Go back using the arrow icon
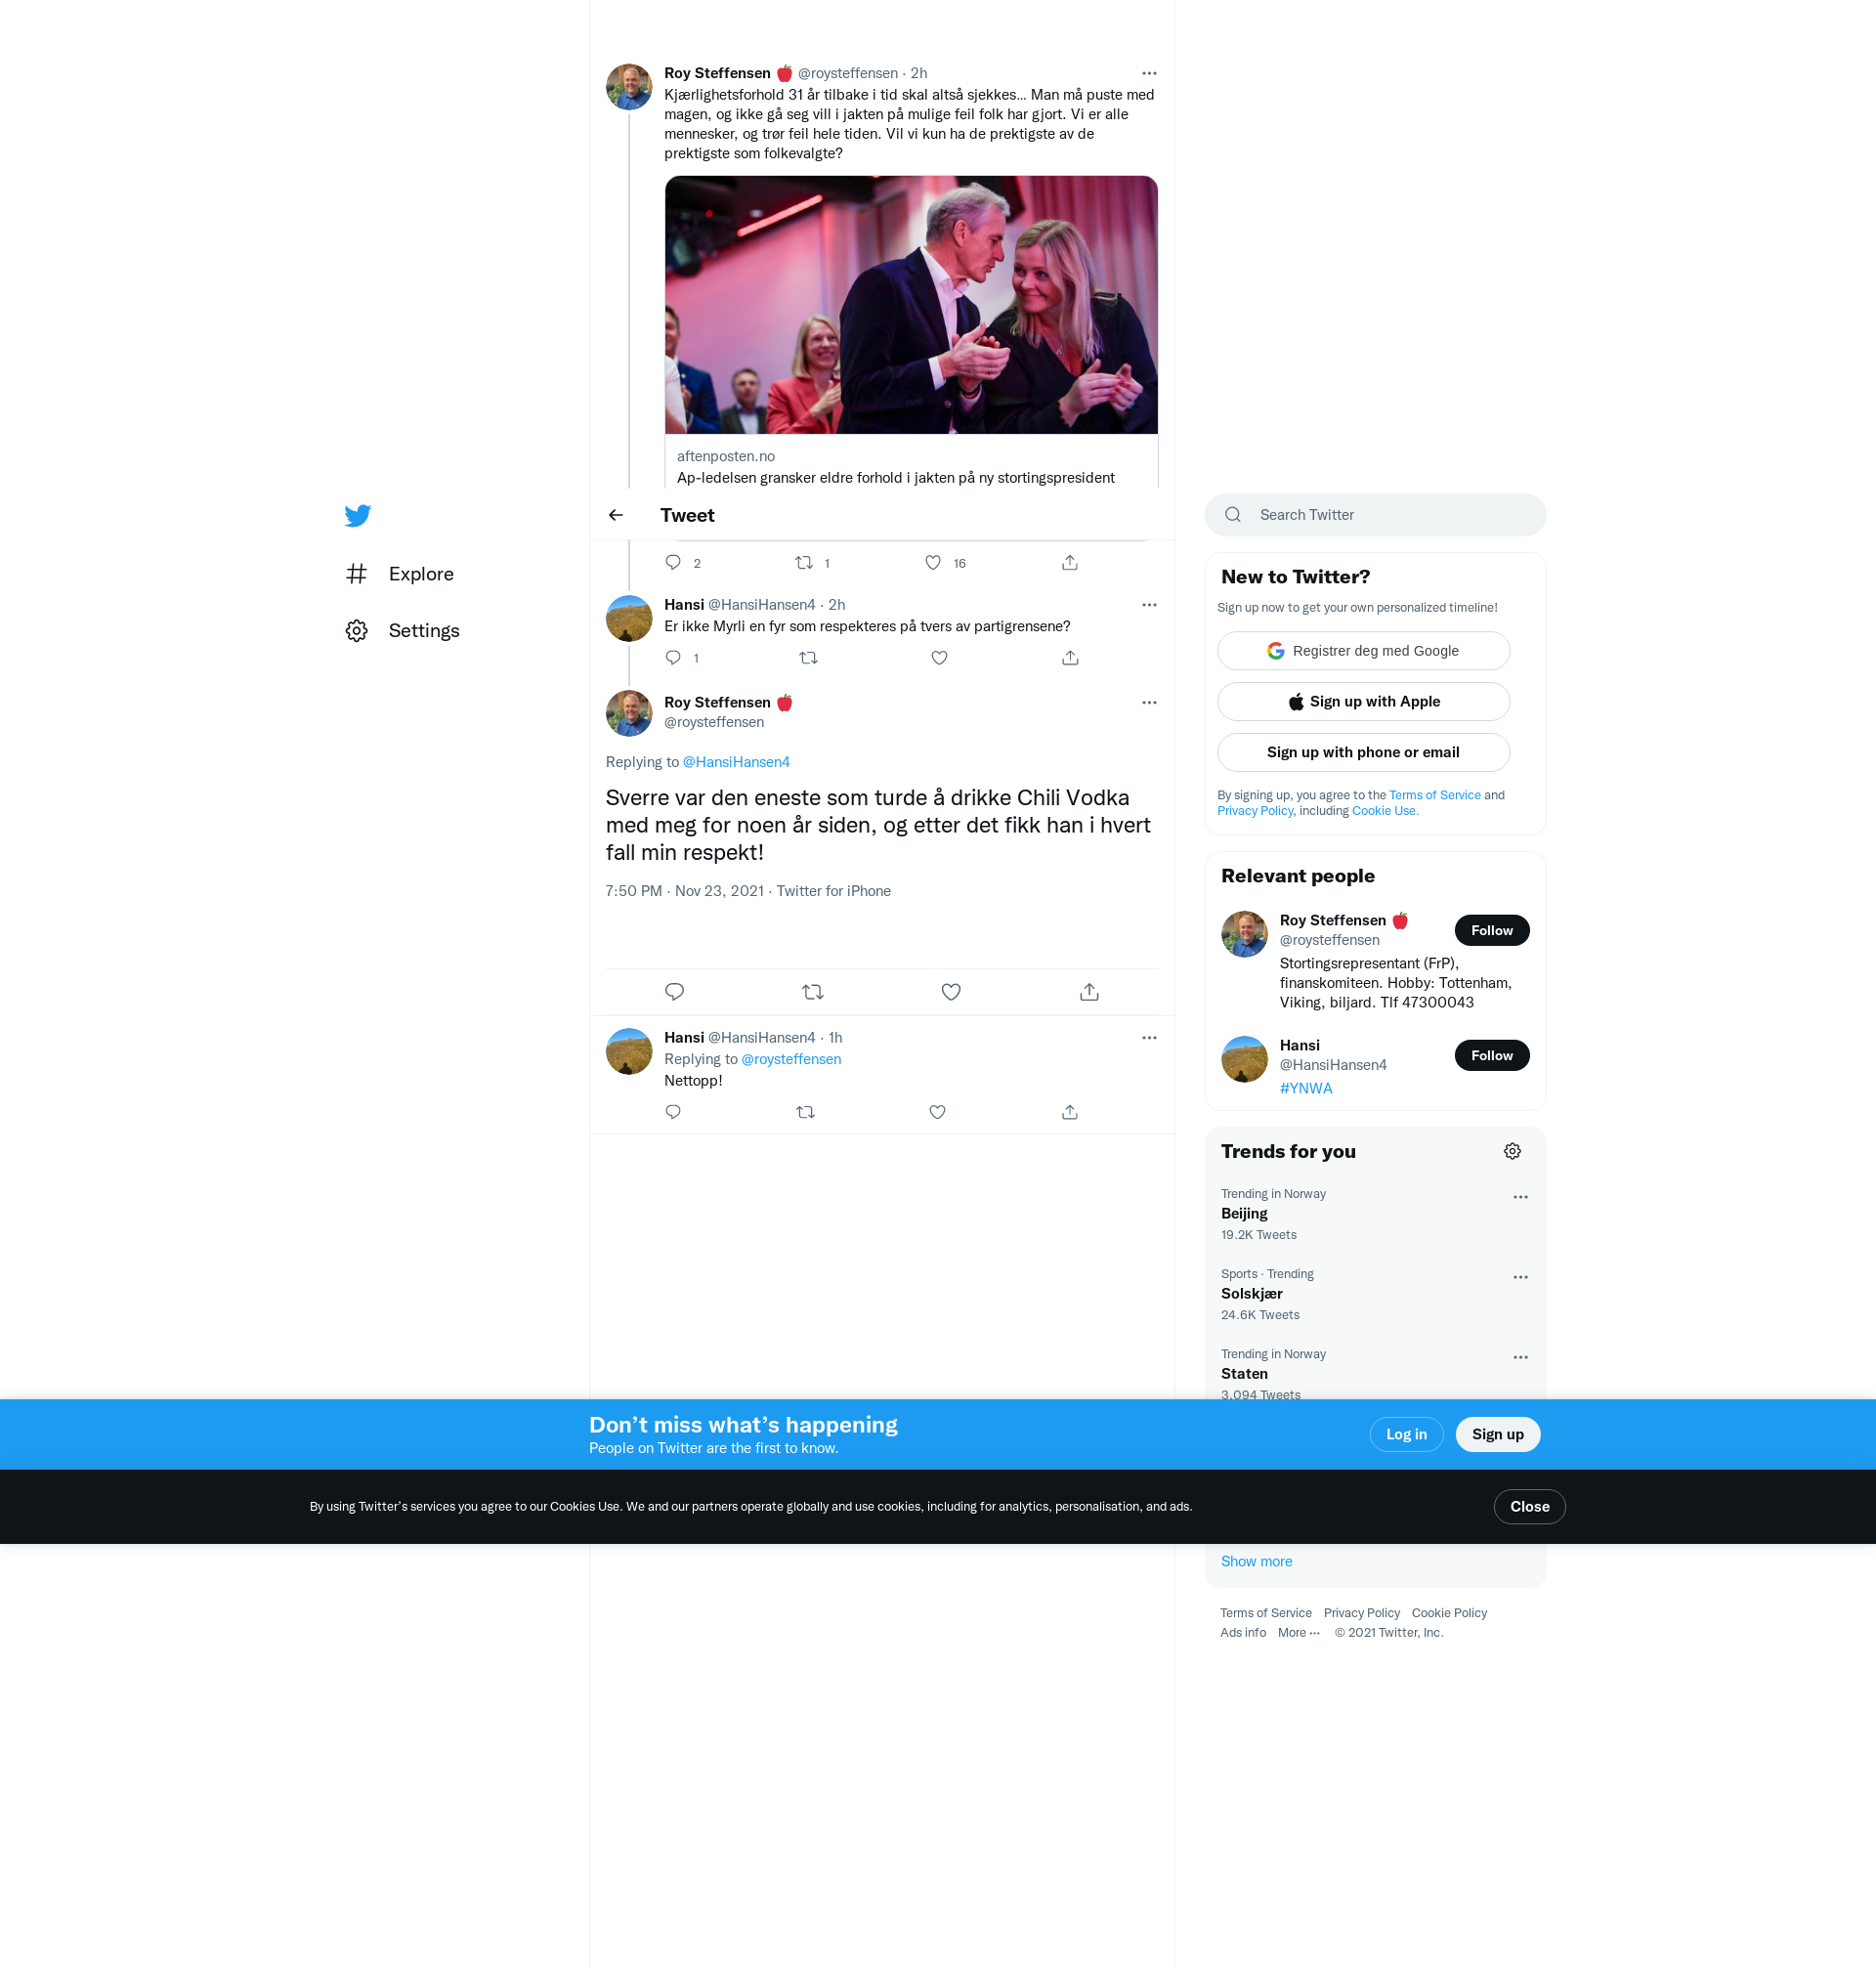The width and height of the screenshot is (1876, 1968). tap(616, 515)
